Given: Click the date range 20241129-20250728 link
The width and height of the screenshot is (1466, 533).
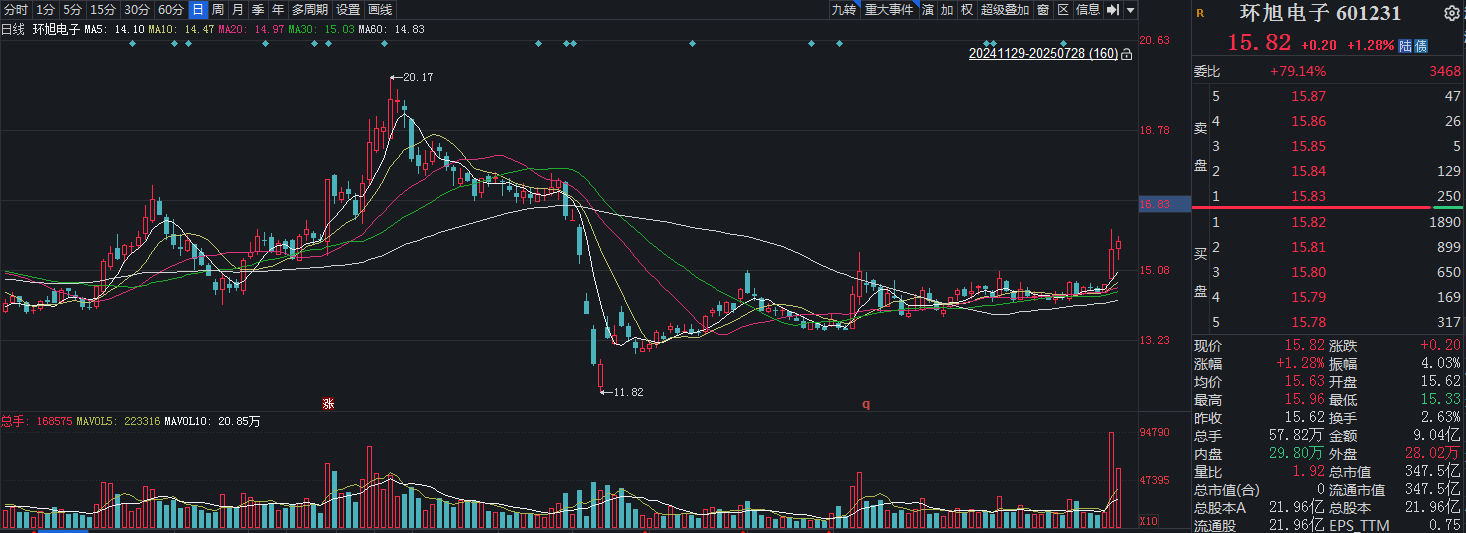Looking at the screenshot, I should [x=1043, y=54].
